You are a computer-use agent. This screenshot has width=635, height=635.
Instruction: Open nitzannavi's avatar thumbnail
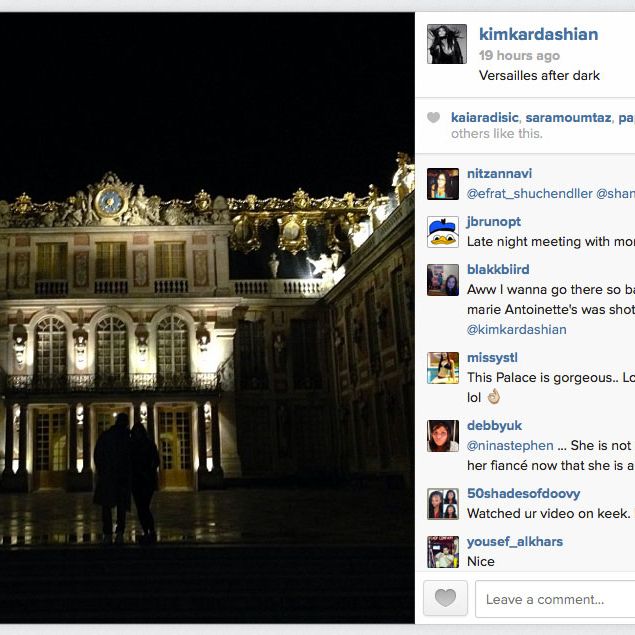443,184
